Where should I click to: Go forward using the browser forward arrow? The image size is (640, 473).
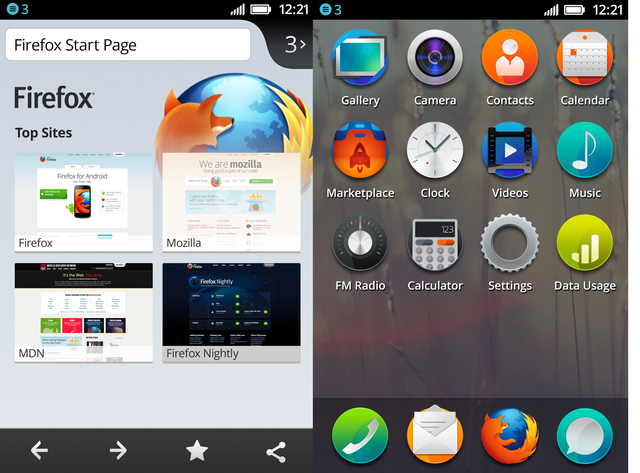click(x=118, y=451)
